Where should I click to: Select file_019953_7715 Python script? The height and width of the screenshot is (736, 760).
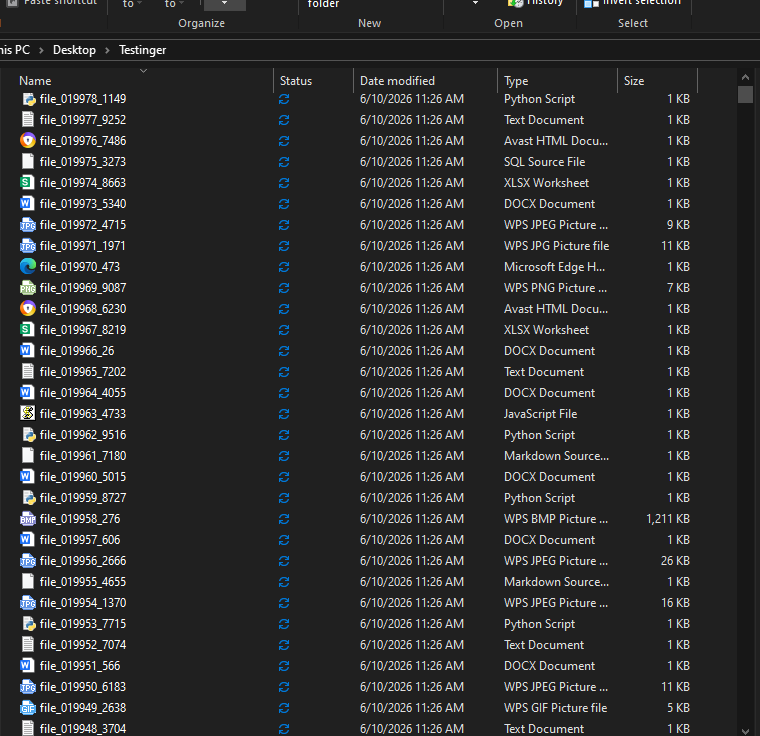click(x=83, y=624)
